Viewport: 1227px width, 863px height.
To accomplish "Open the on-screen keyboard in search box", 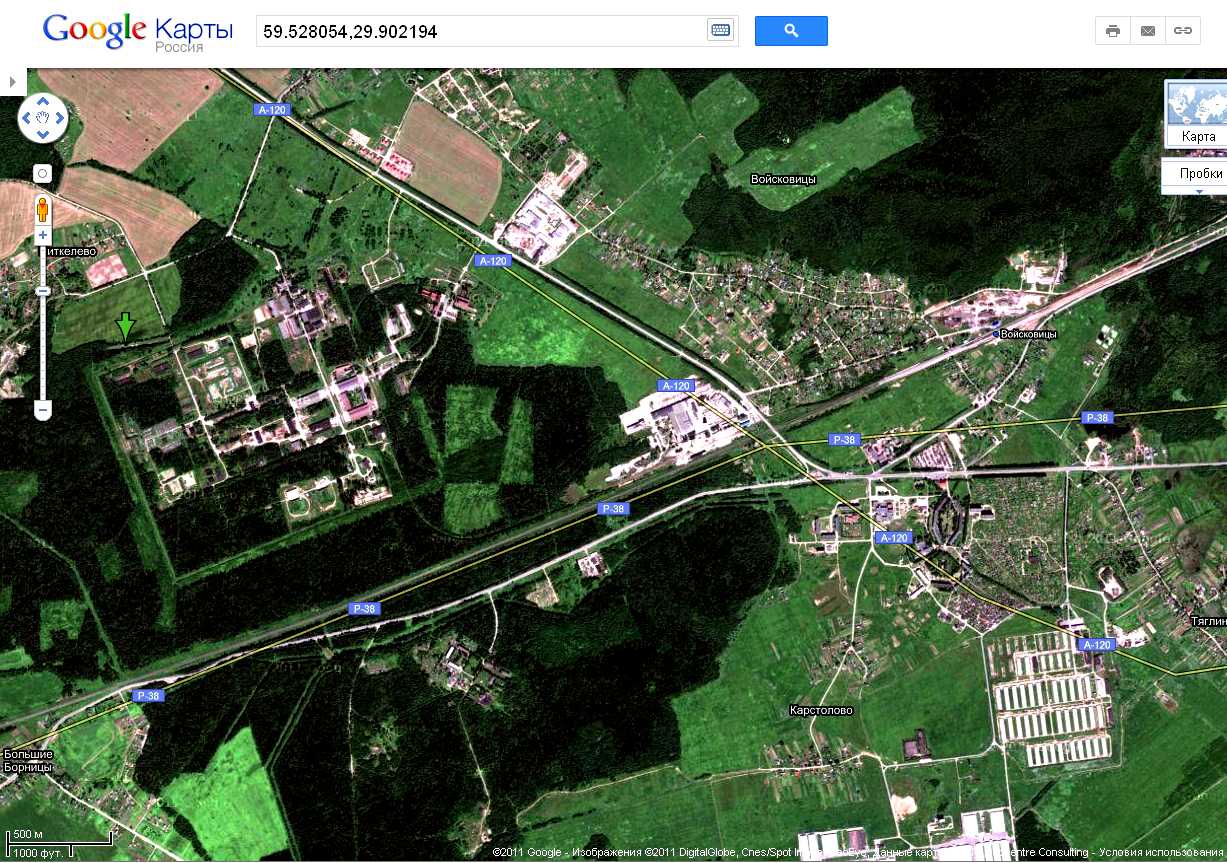I will click(x=720, y=31).
